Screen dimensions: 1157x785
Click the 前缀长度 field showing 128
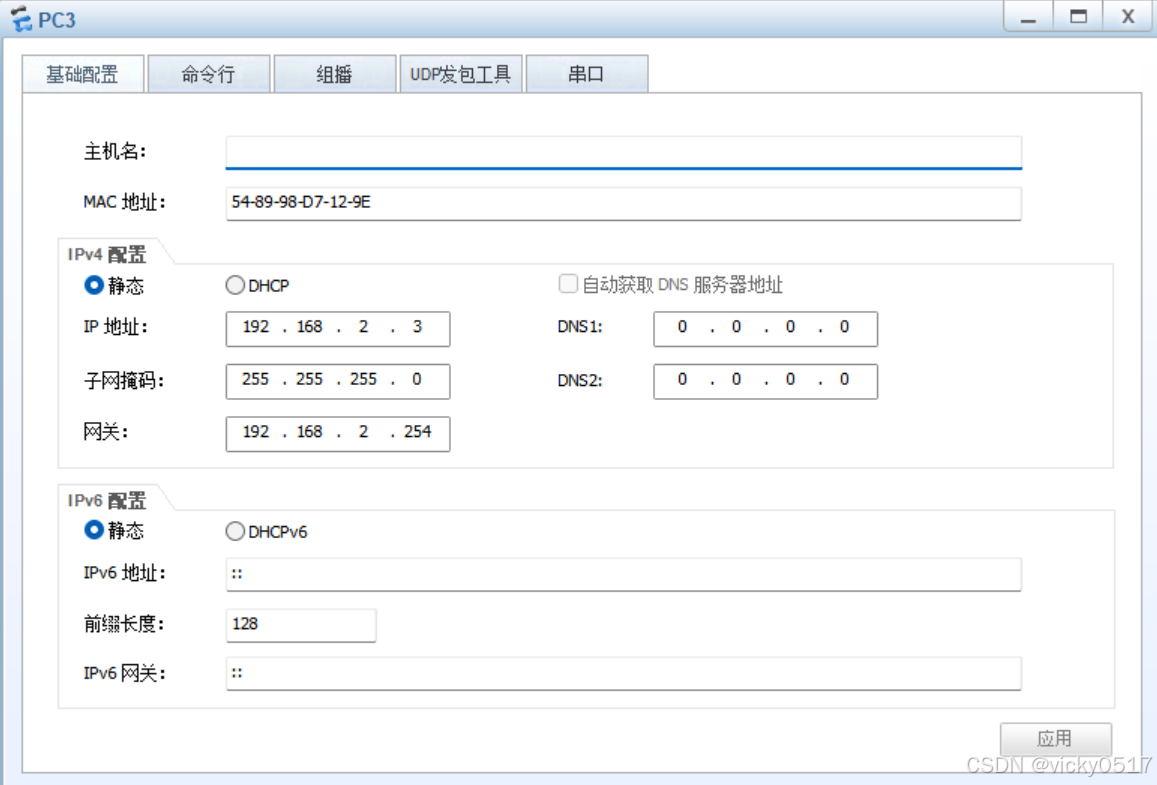coord(301,625)
